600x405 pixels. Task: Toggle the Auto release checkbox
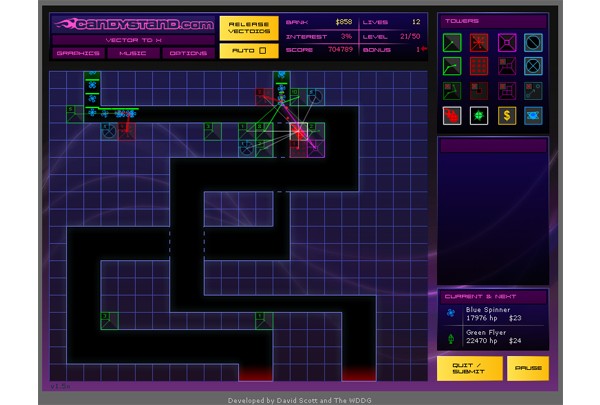262,51
